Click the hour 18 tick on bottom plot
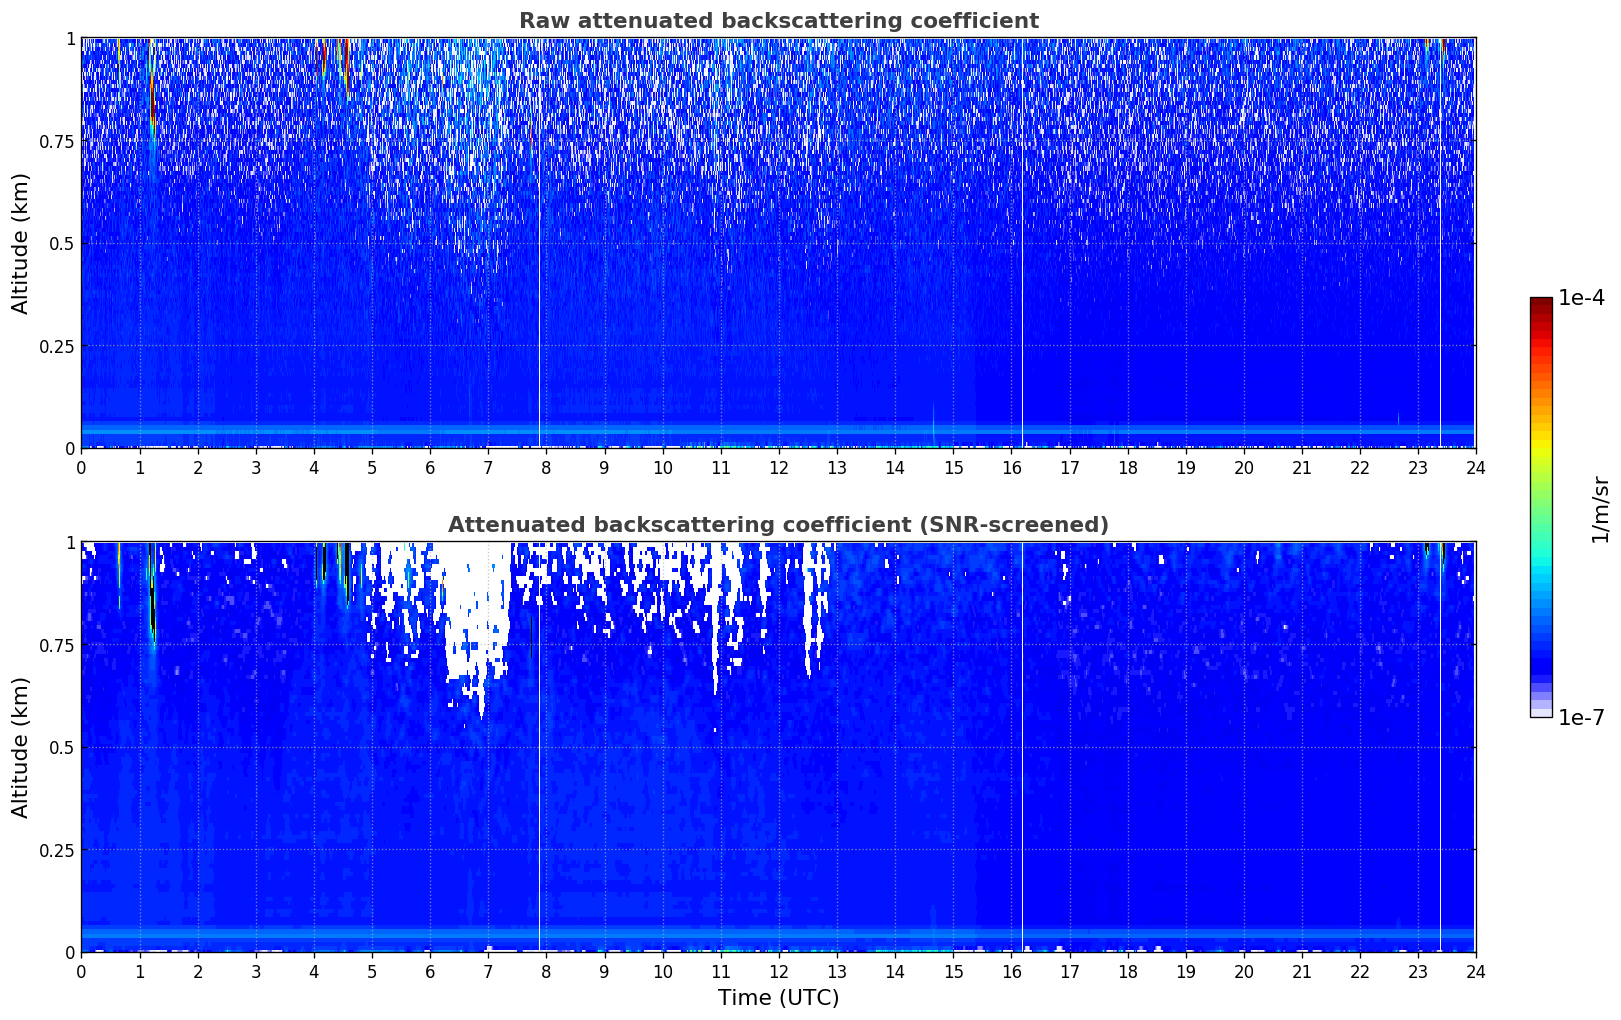 coord(1127,971)
